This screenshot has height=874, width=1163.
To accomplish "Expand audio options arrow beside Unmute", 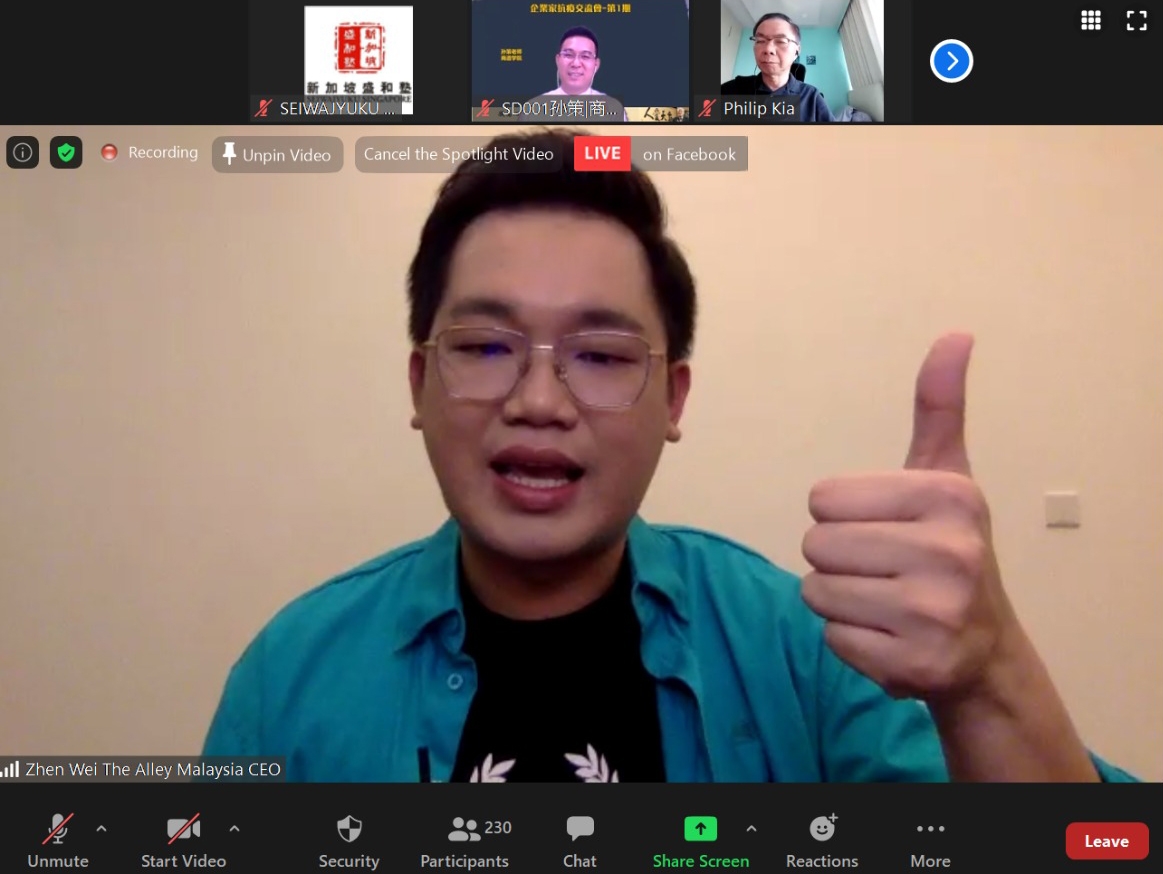I will (101, 828).
